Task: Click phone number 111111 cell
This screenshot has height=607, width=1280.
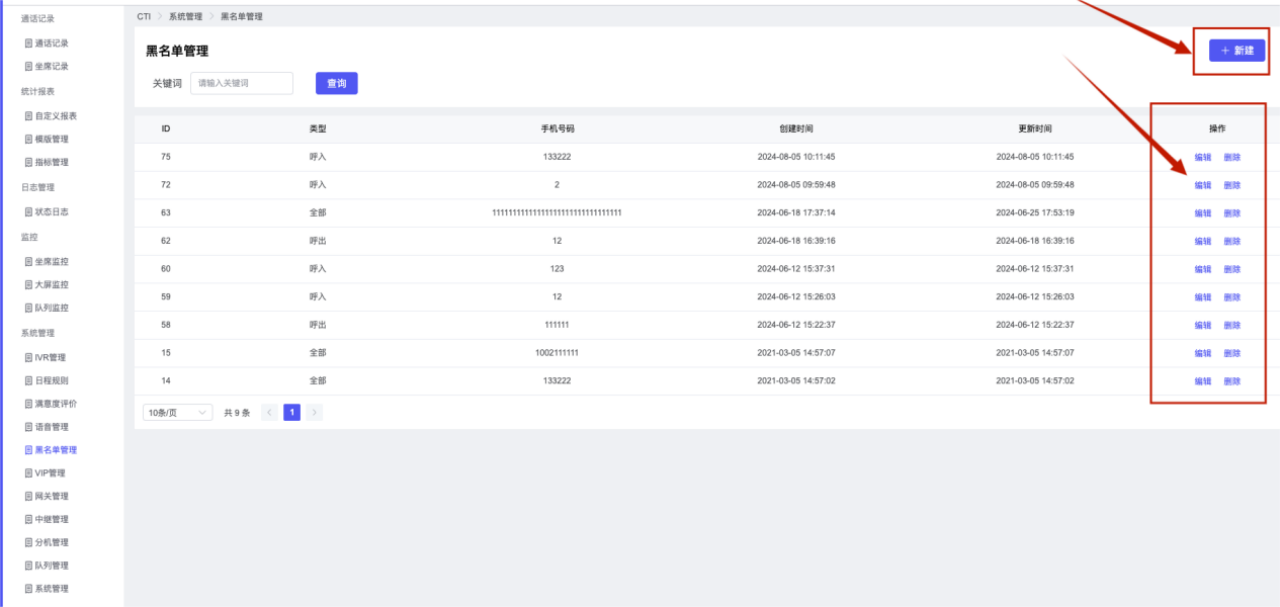Action: 557,325
